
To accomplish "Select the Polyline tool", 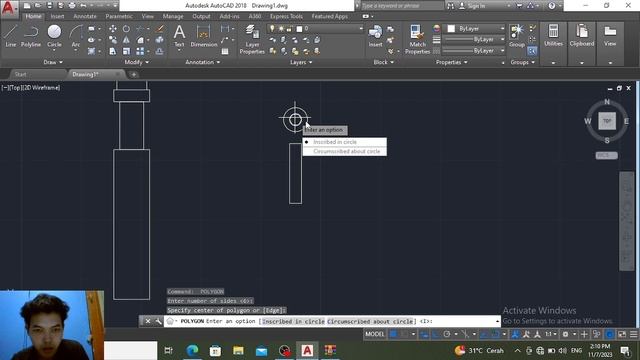I will (x=31, y=36).
